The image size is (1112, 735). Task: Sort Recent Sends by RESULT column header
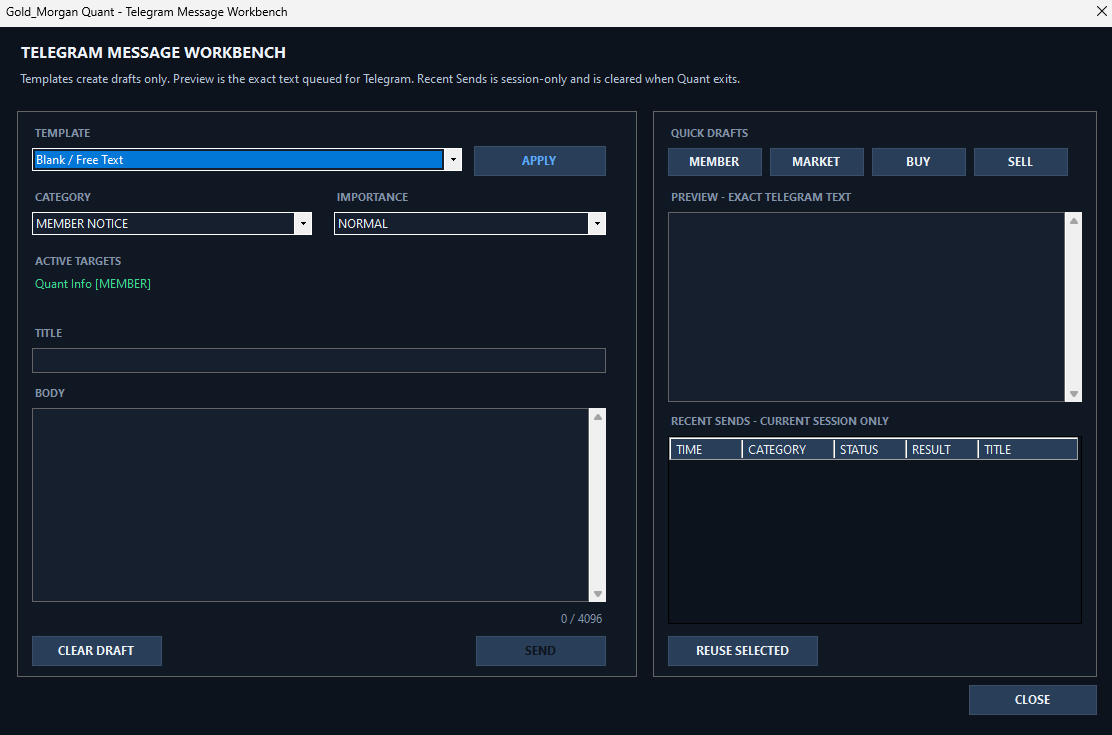pyautogui.click(x=942, y=449)
